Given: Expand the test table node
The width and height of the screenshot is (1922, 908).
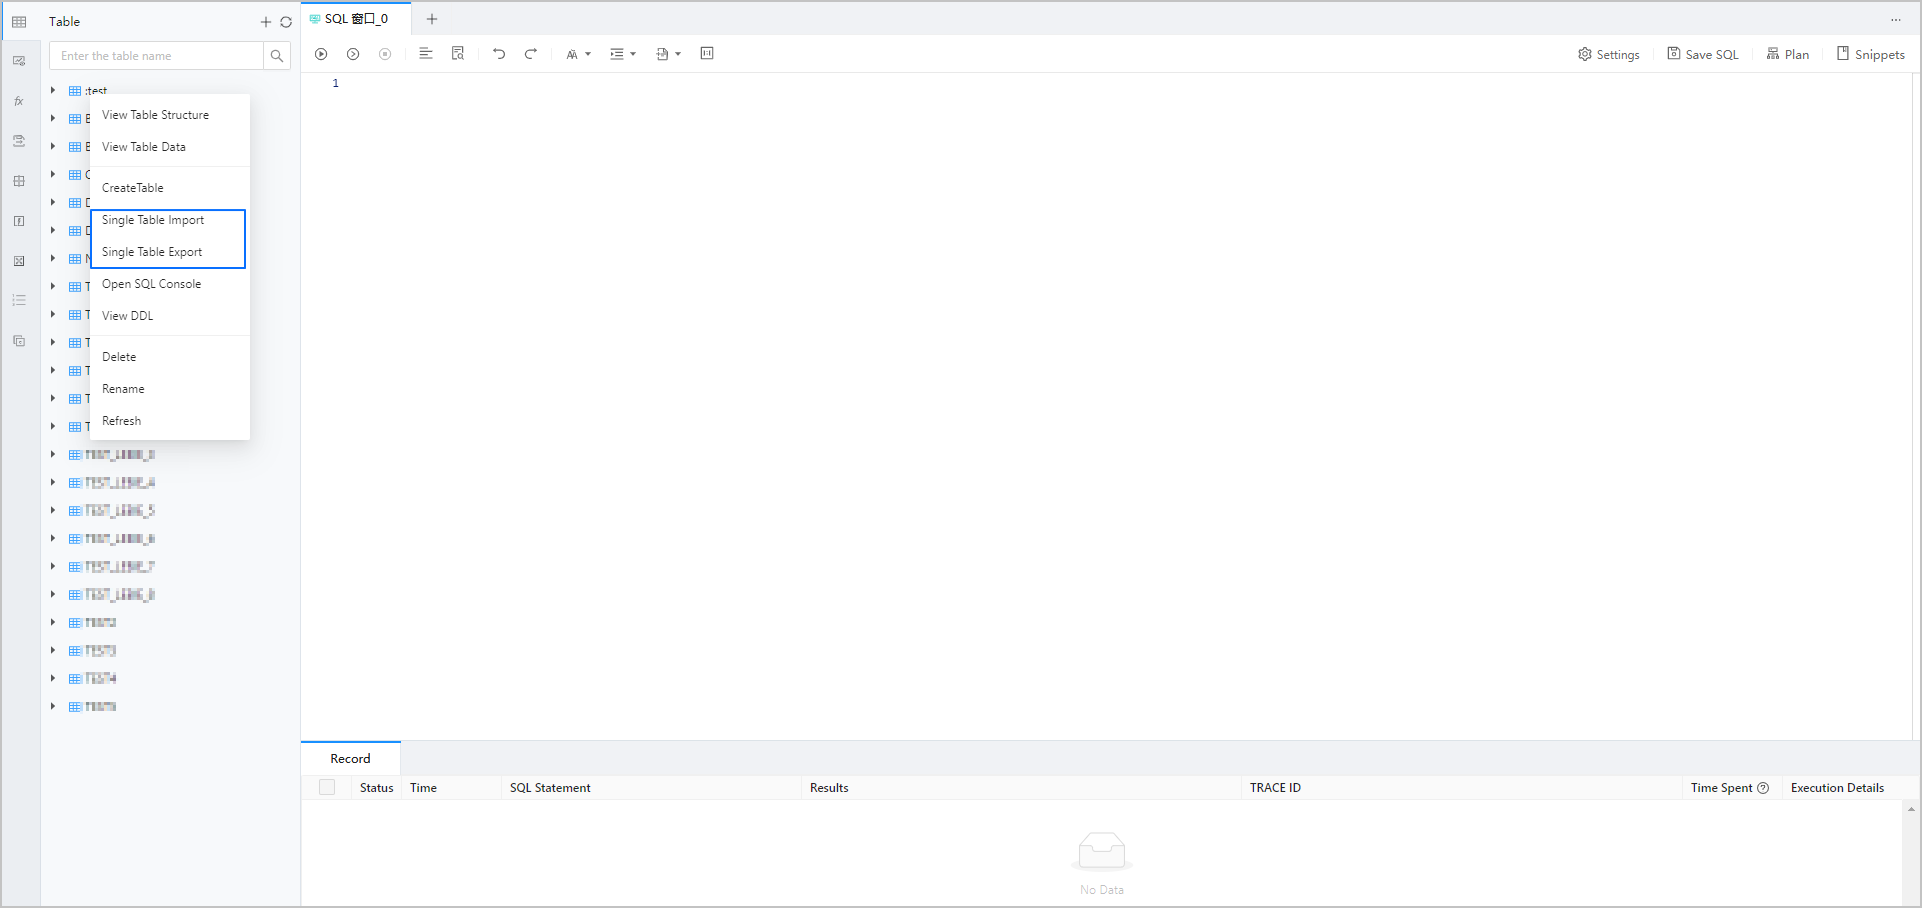Looking at the screenshot, I should (x=53, y=90).
